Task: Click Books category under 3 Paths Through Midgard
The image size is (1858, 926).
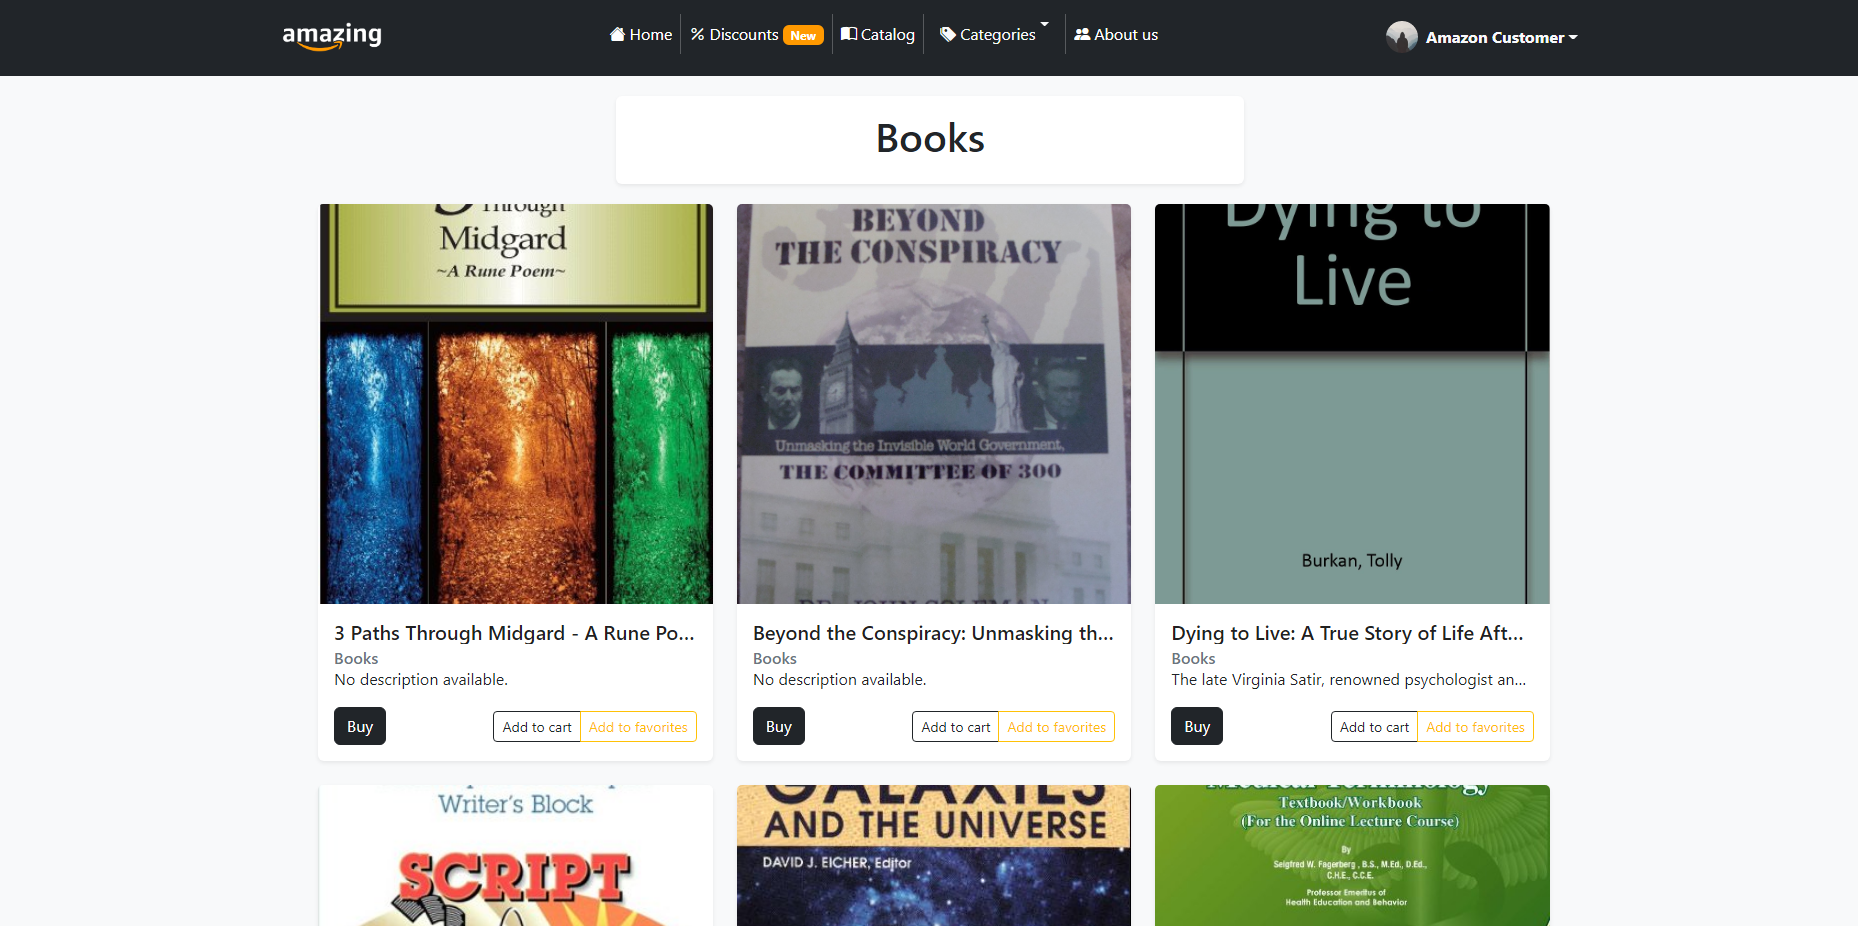Action: click(x=356, y=658)
